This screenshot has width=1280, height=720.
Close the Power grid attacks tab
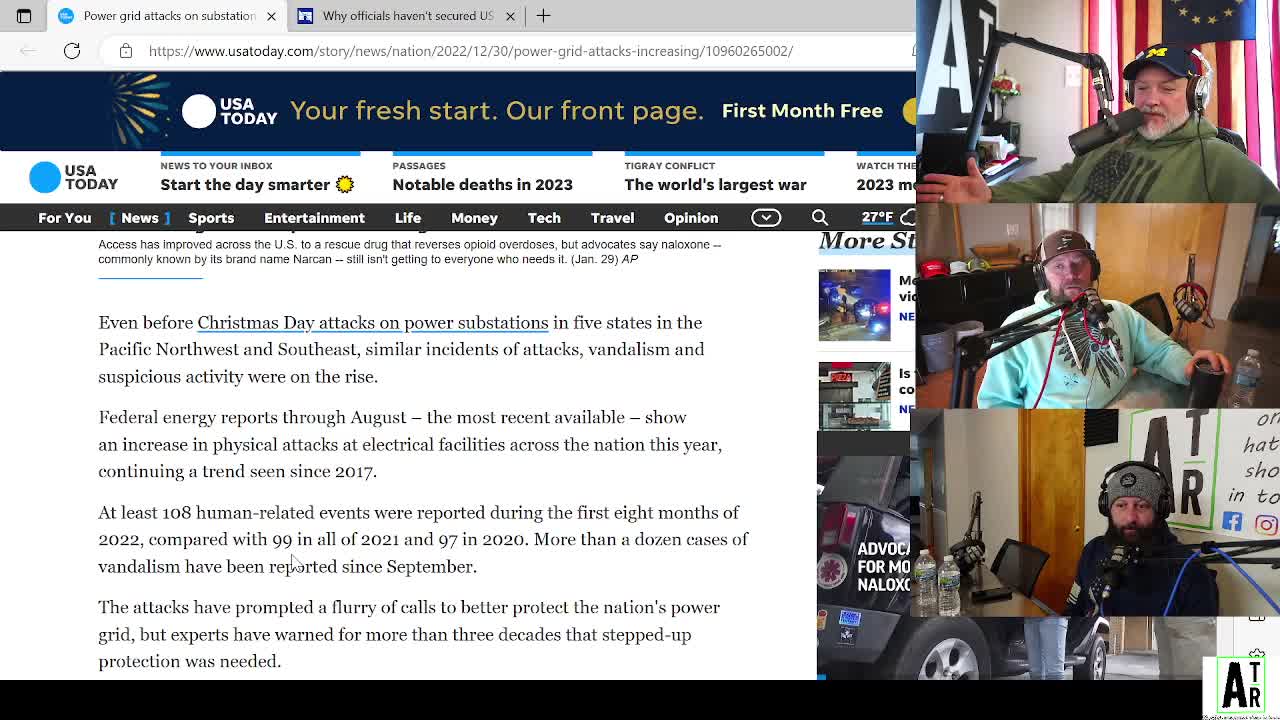[271, 16]
